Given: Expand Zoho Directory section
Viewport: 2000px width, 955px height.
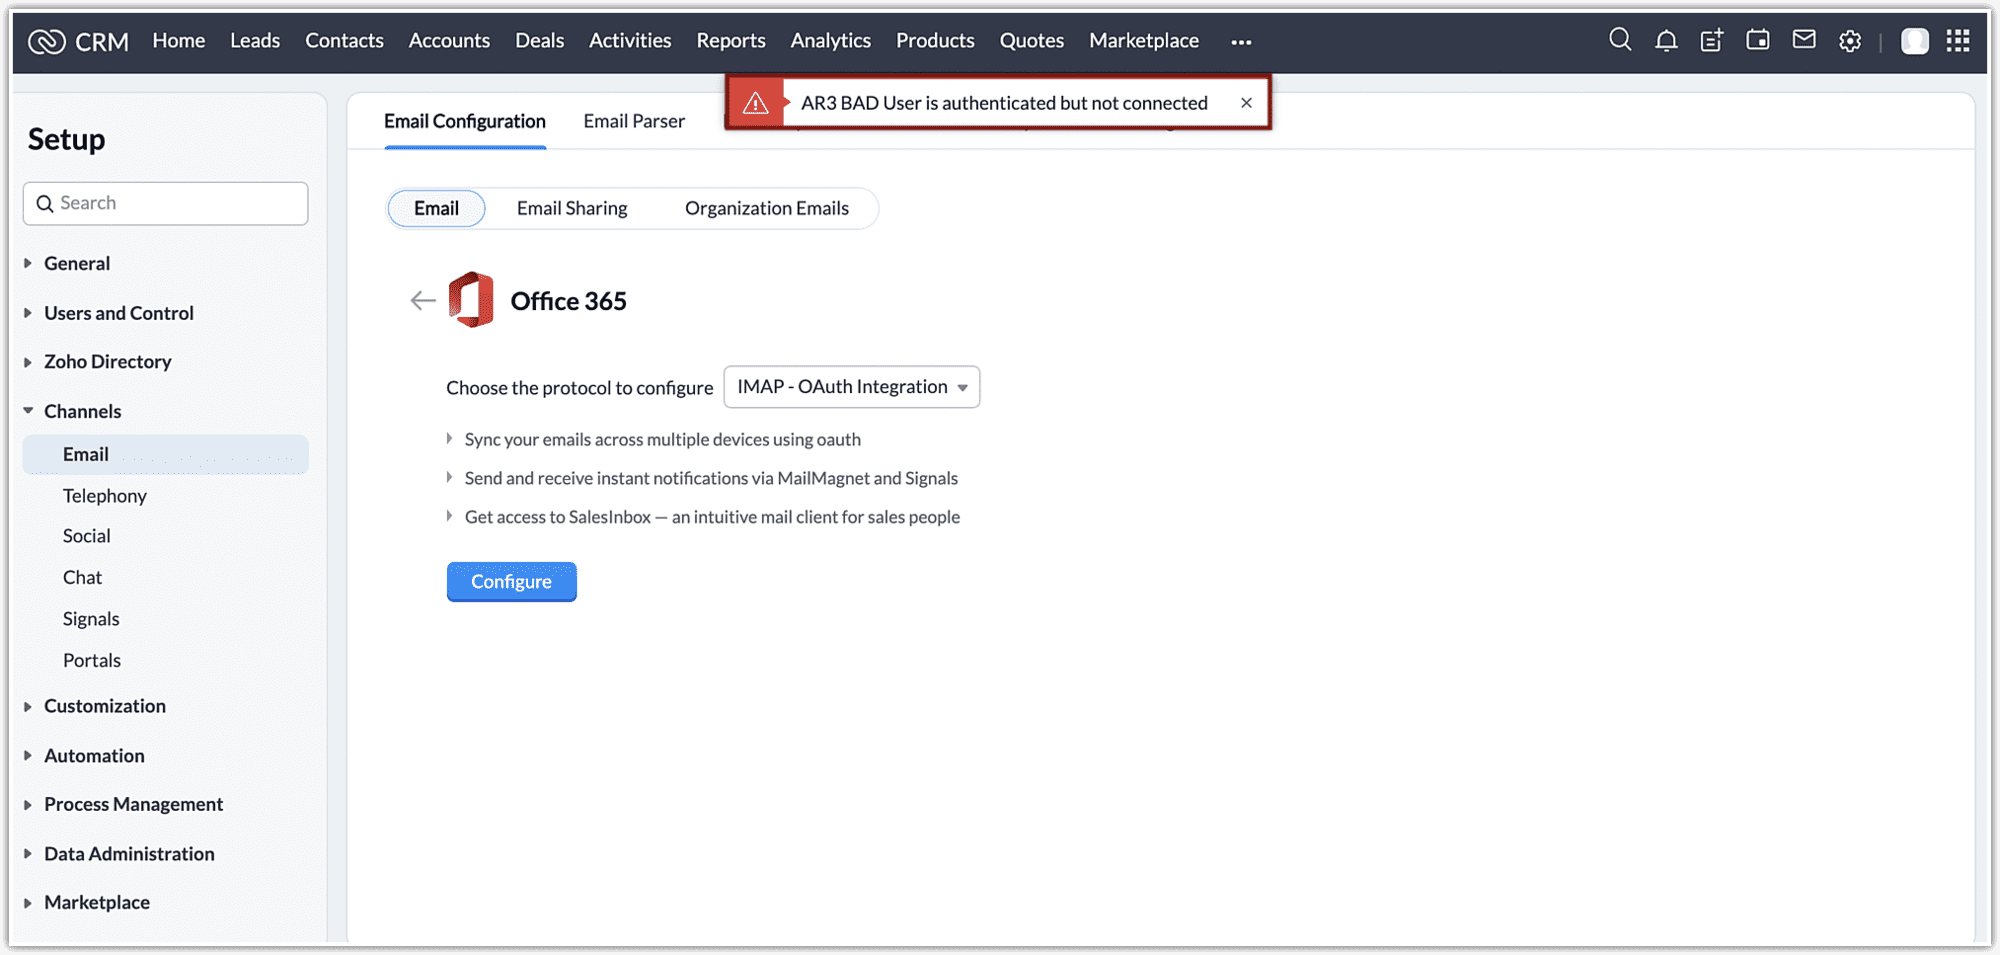Looking at the screenshot, I should click(28, 362).
